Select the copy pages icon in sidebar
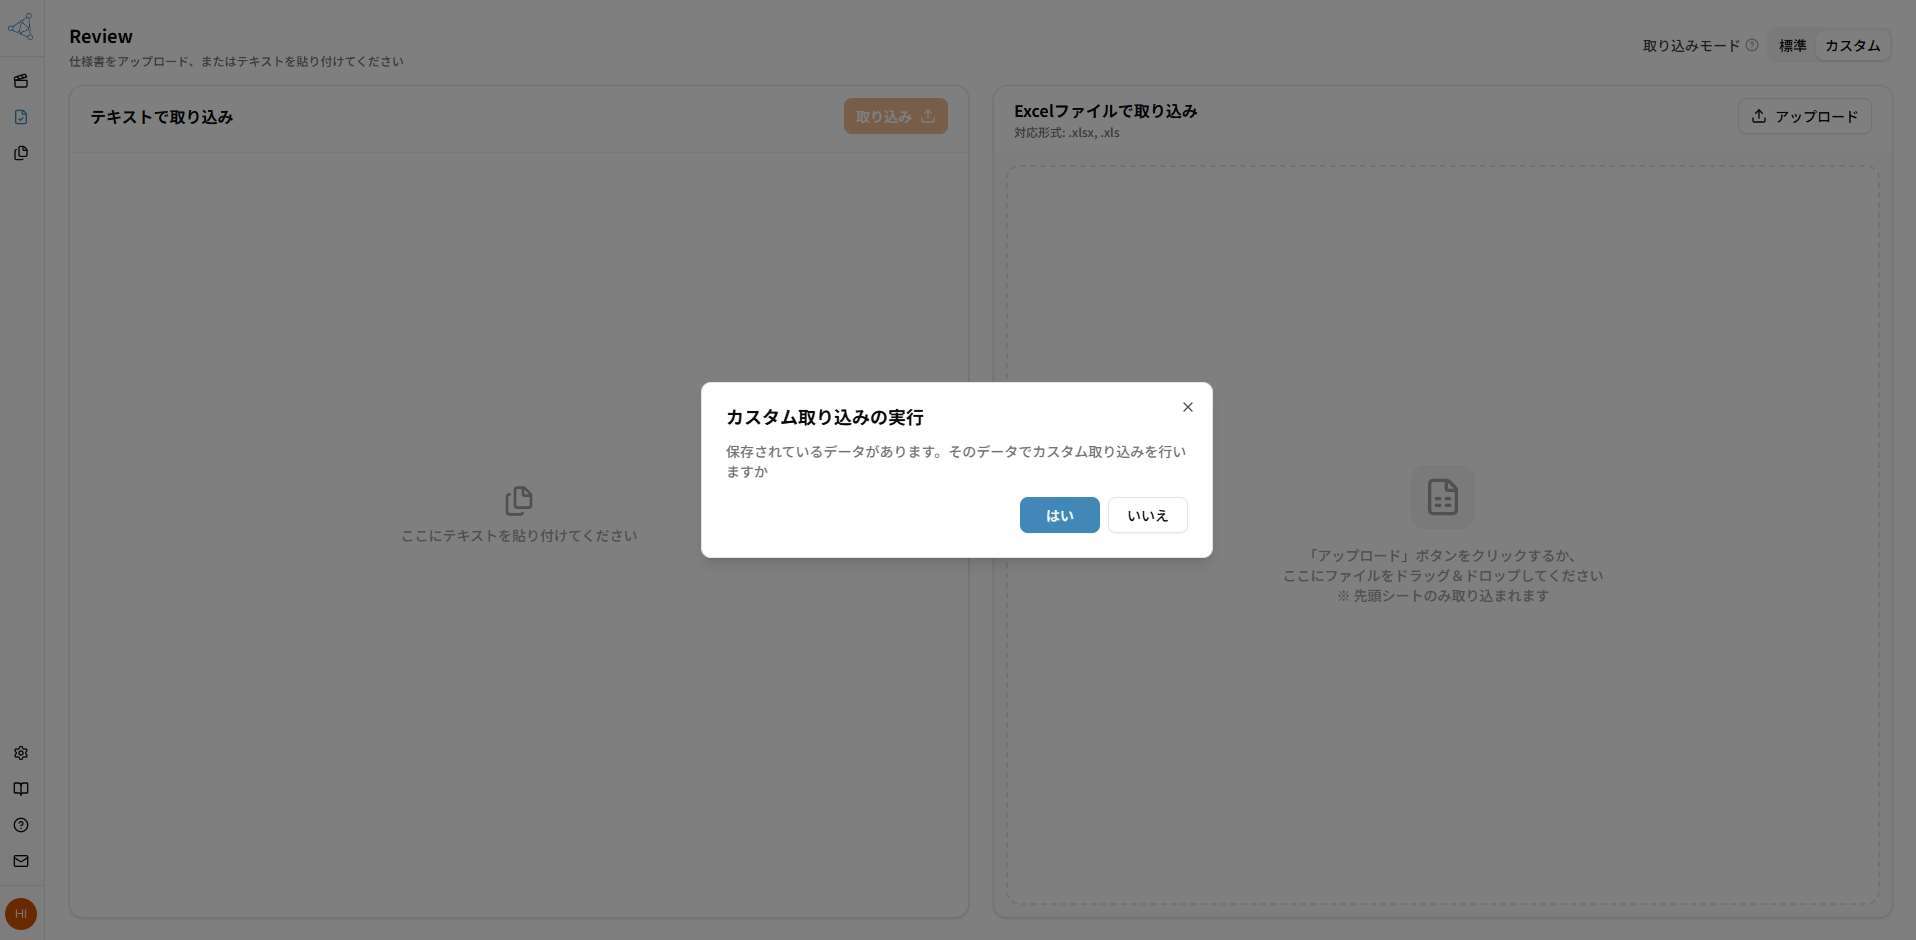This screenshot has height=940, width=1916. click(21, 153)
